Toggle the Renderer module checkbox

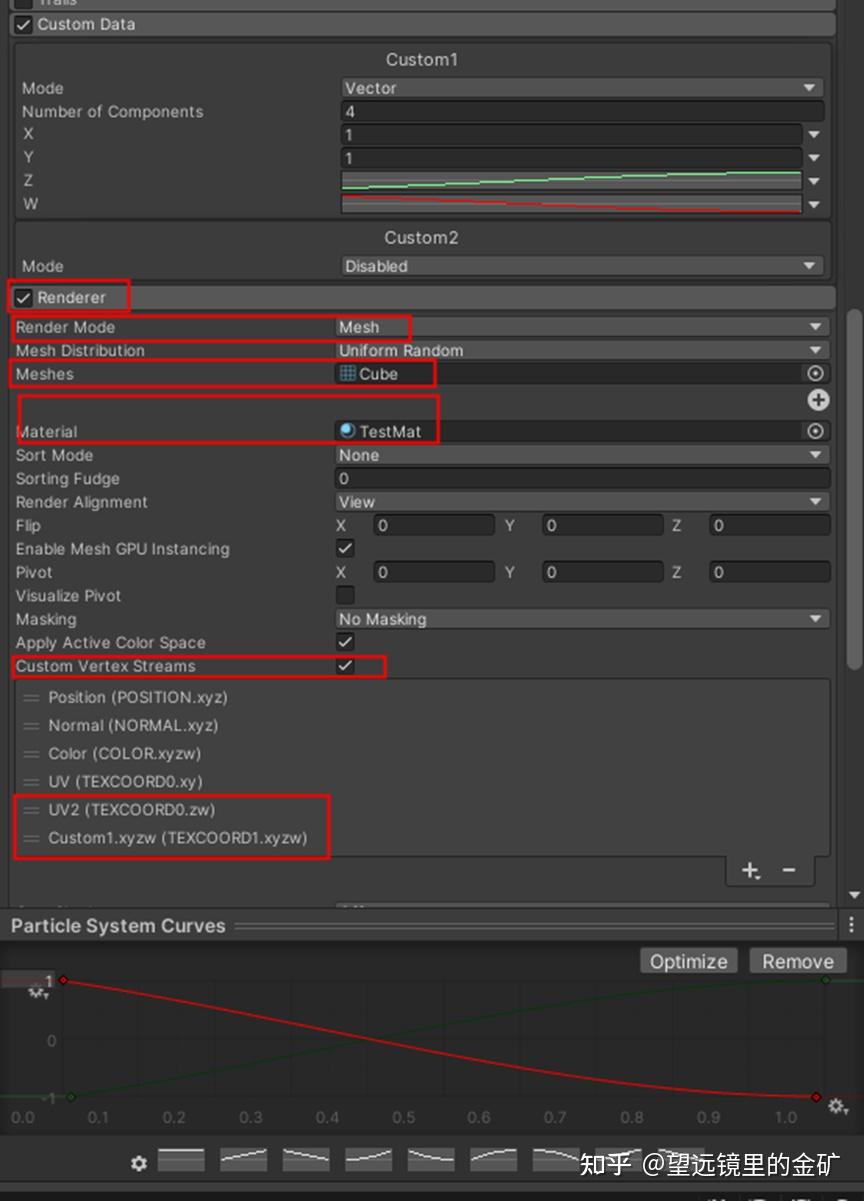[x=22, y=297]
